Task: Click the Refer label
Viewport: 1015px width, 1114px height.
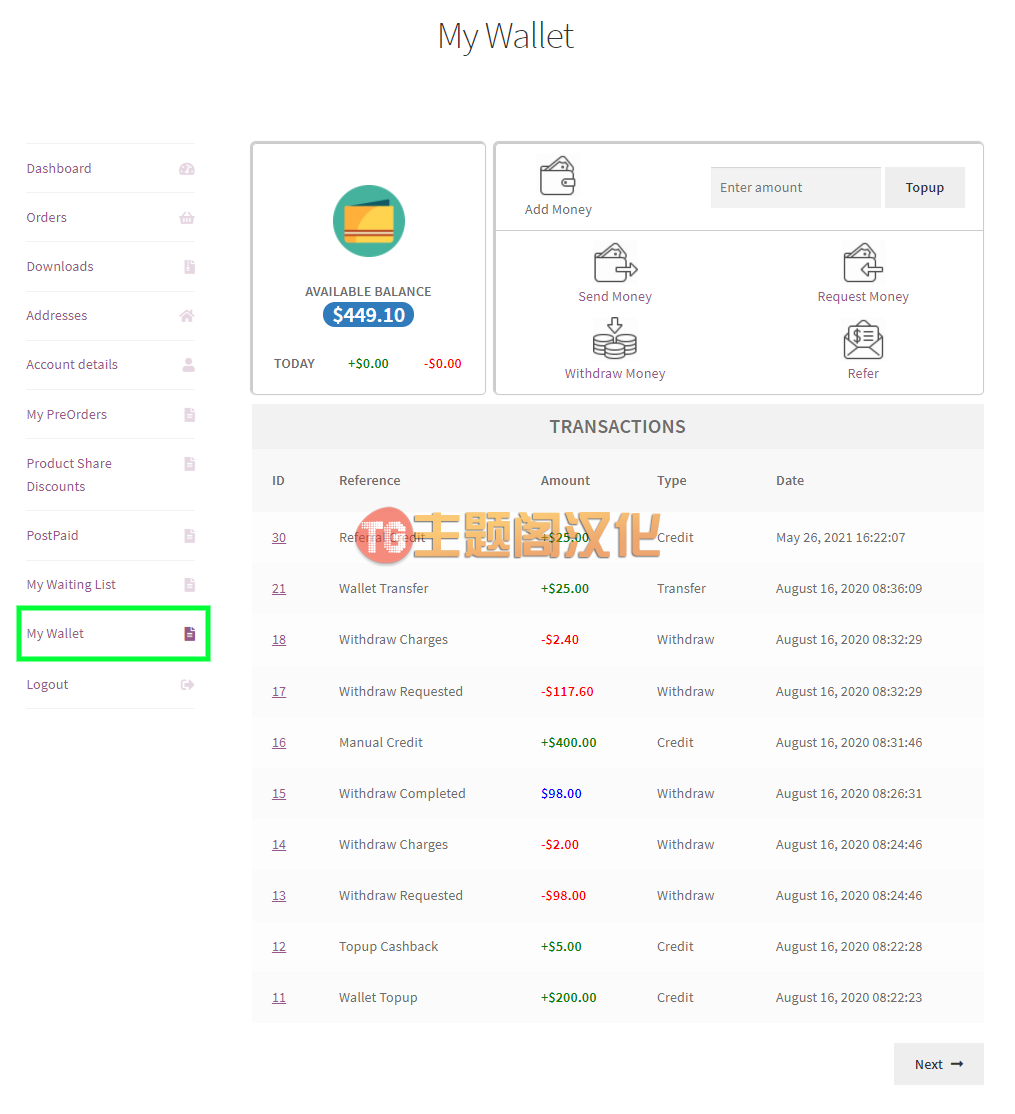Action: coord(863,374)
